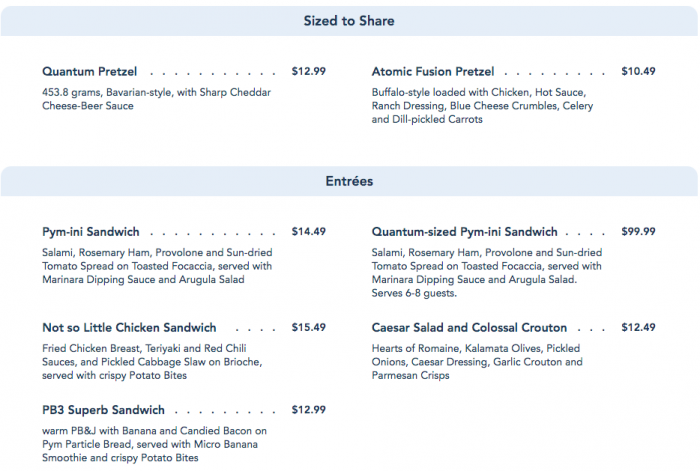Open the Quantum-sized Pym-ini Sandwich item

pos(465,232)
